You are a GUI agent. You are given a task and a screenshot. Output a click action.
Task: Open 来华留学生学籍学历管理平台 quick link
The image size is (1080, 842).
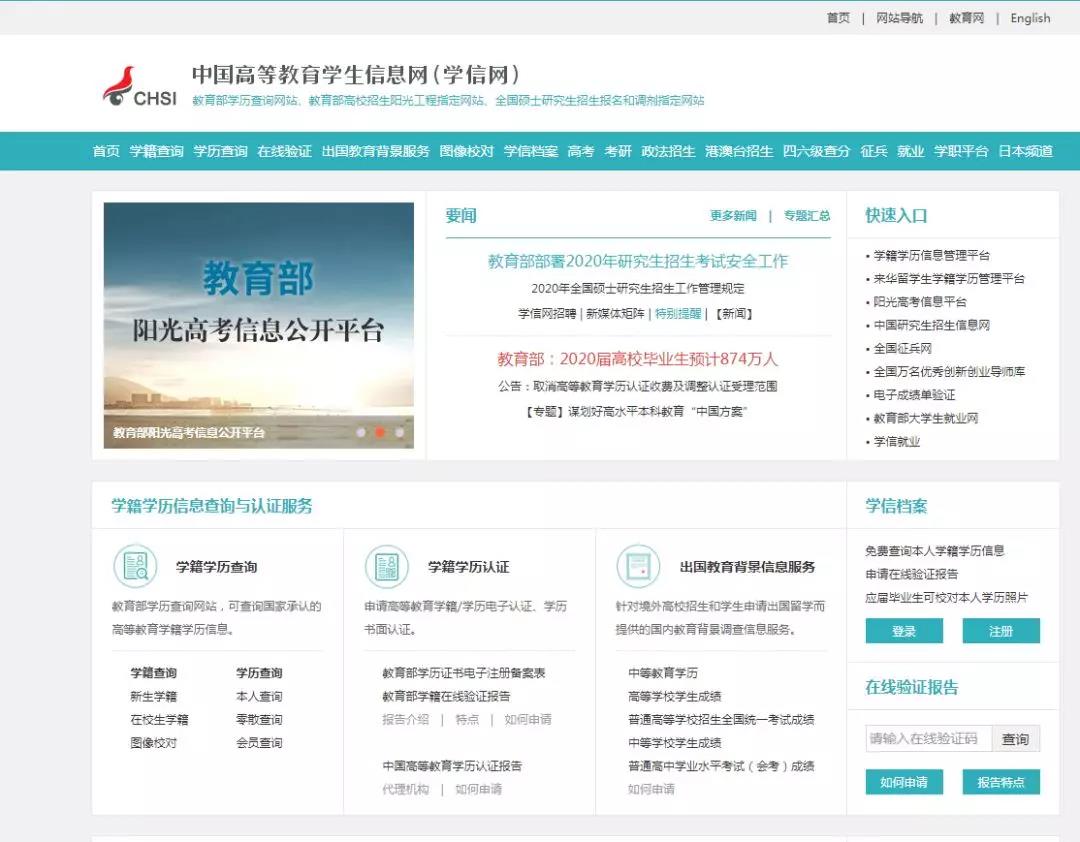[949, 279]
